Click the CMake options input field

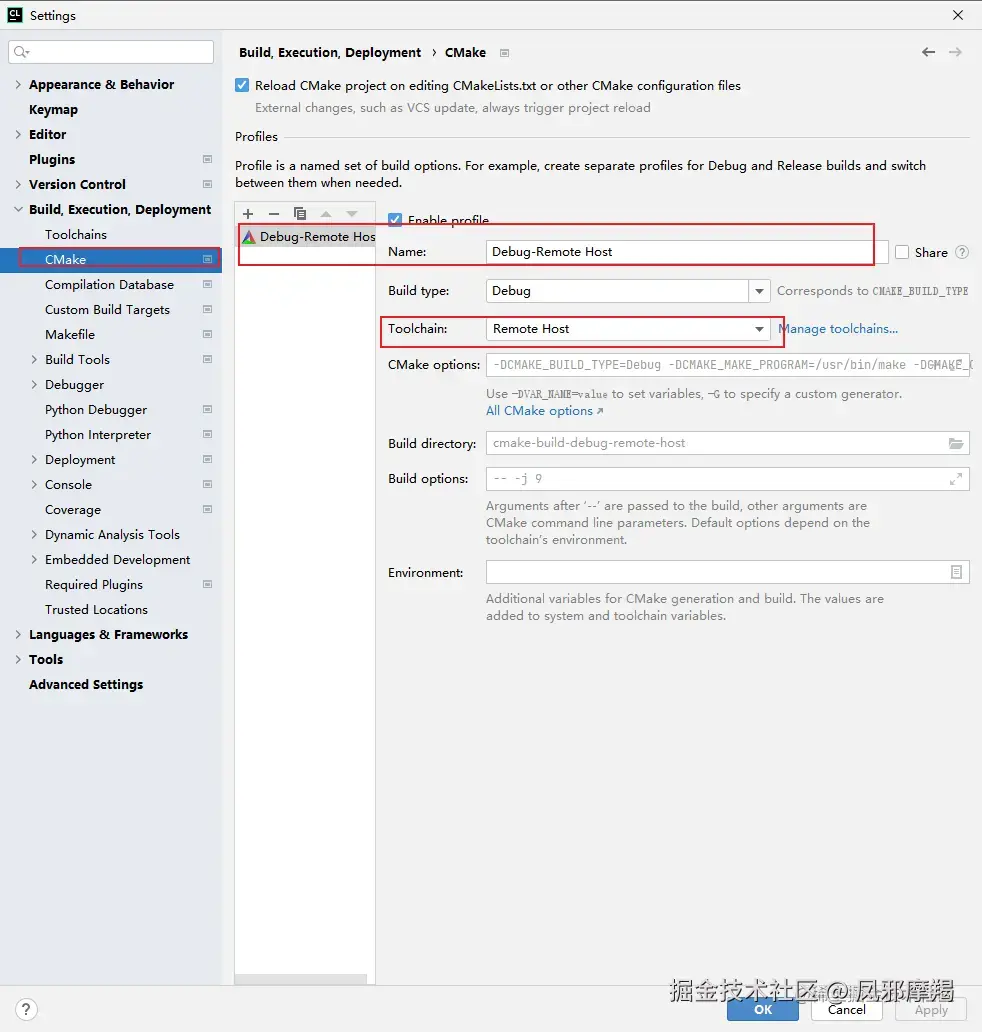point(727,365)
